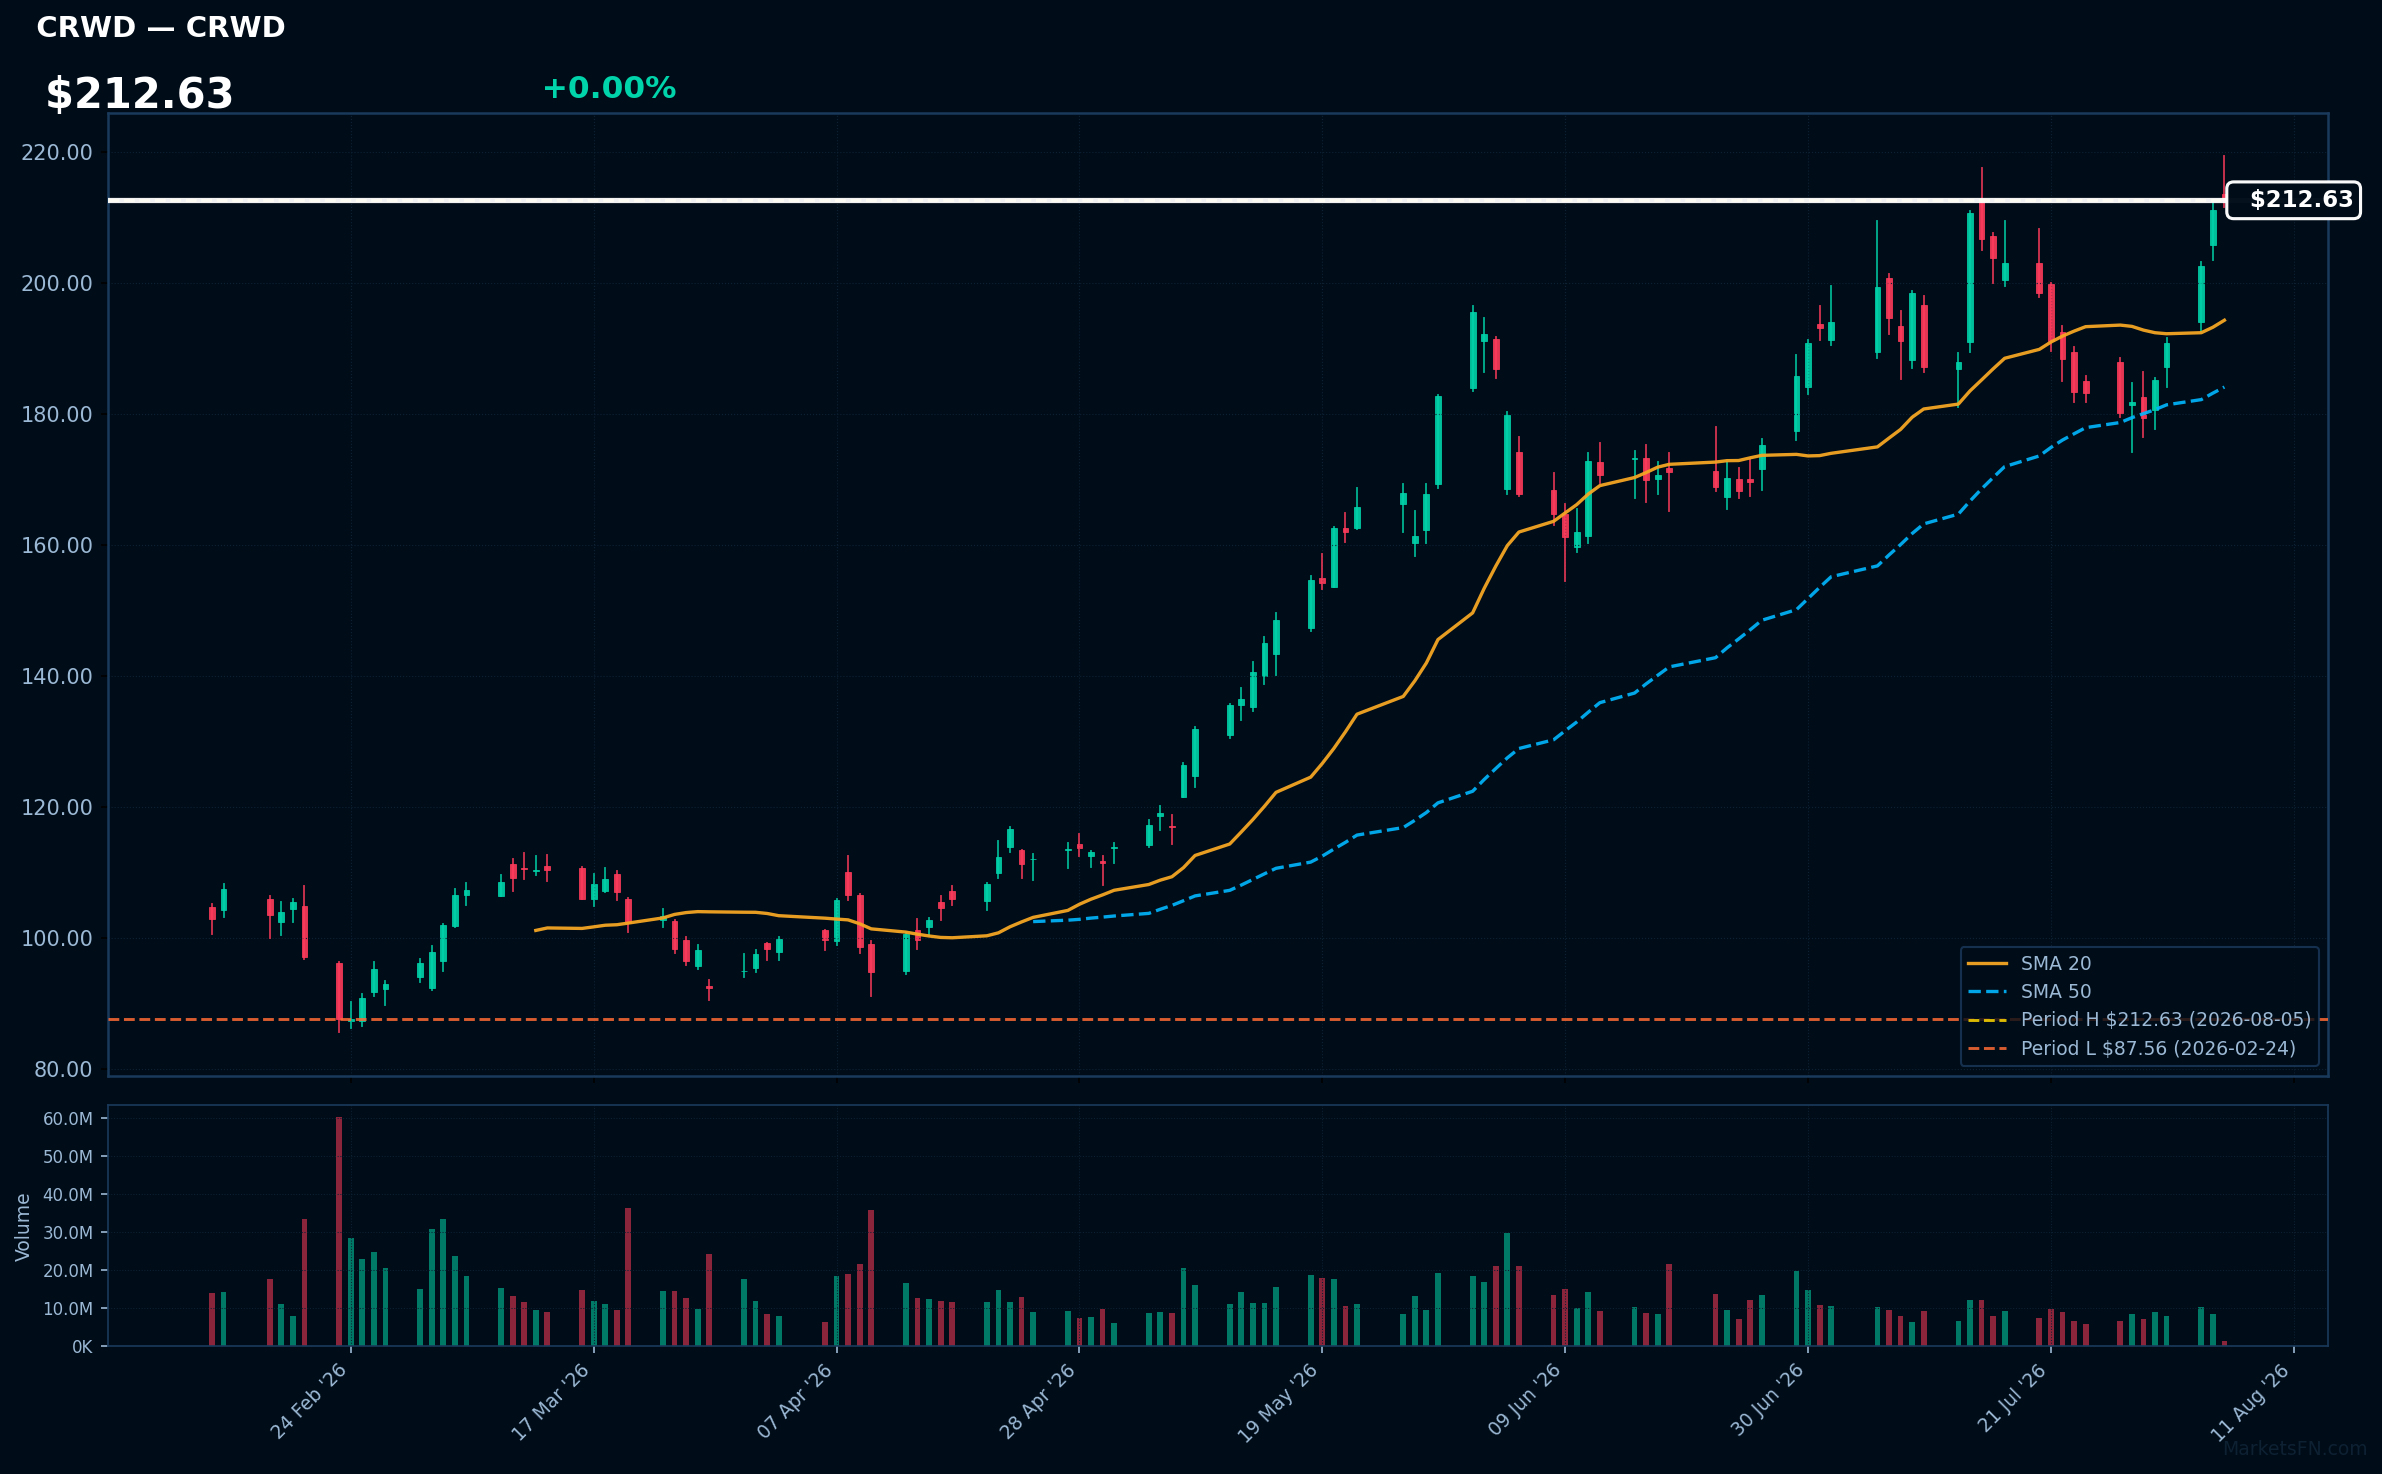Viewport: 2382px width, 1474px height.
Task: Click the 80.00 price axis label
Action: tap(63, 1069)
